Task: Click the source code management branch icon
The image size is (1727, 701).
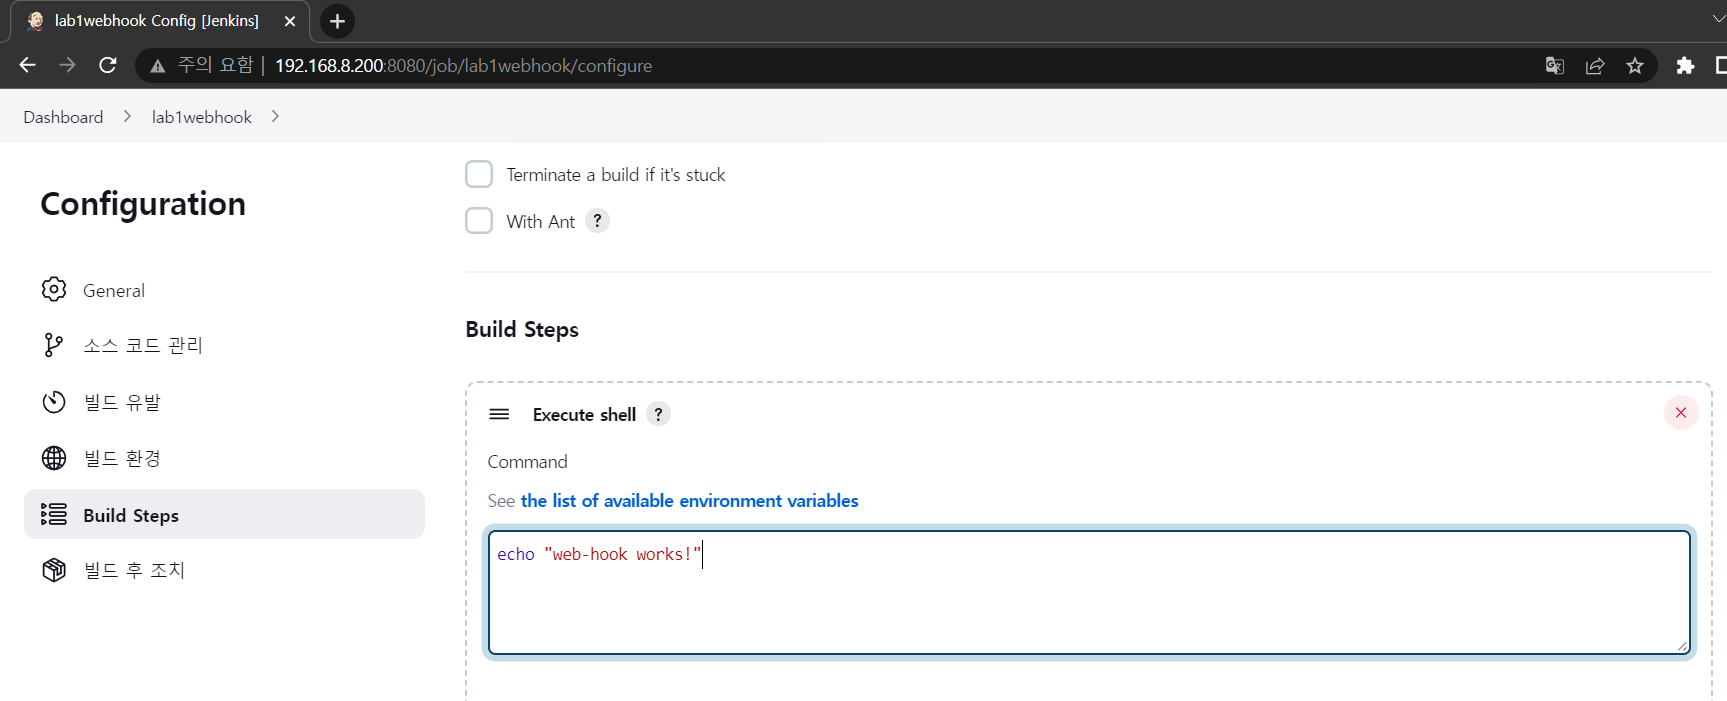Action: pyautogui.click(x=54, y=345)
